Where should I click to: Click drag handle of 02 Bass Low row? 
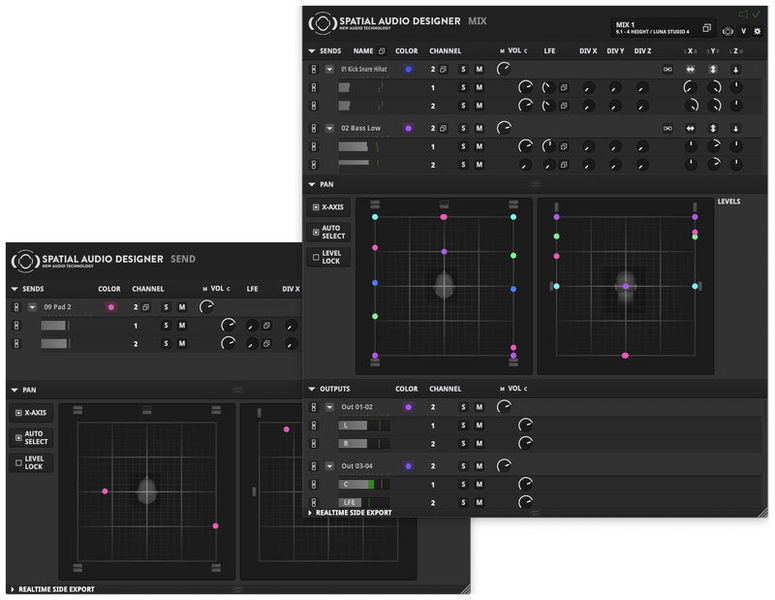313,129
